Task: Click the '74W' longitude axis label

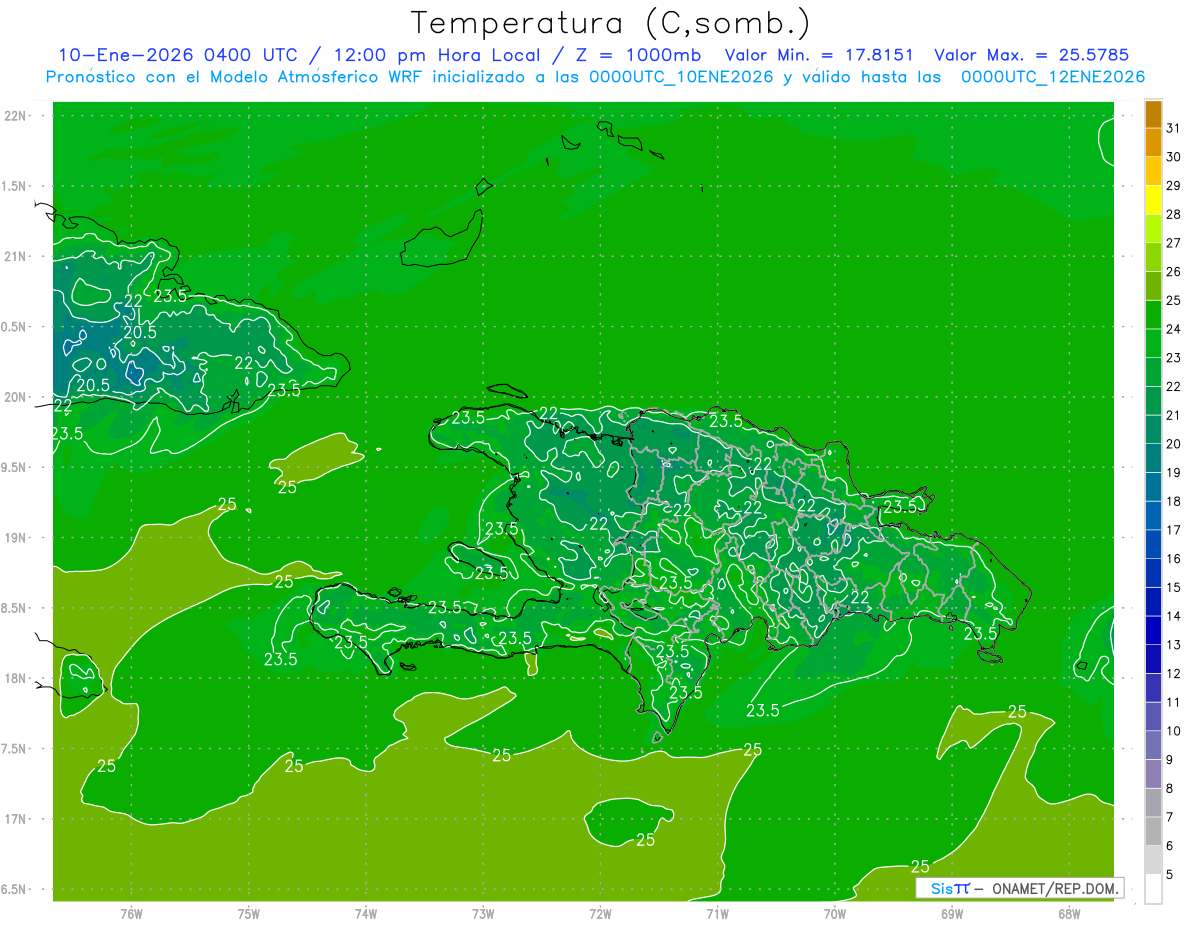Action: pyautogui.click(x=366, y=914)
